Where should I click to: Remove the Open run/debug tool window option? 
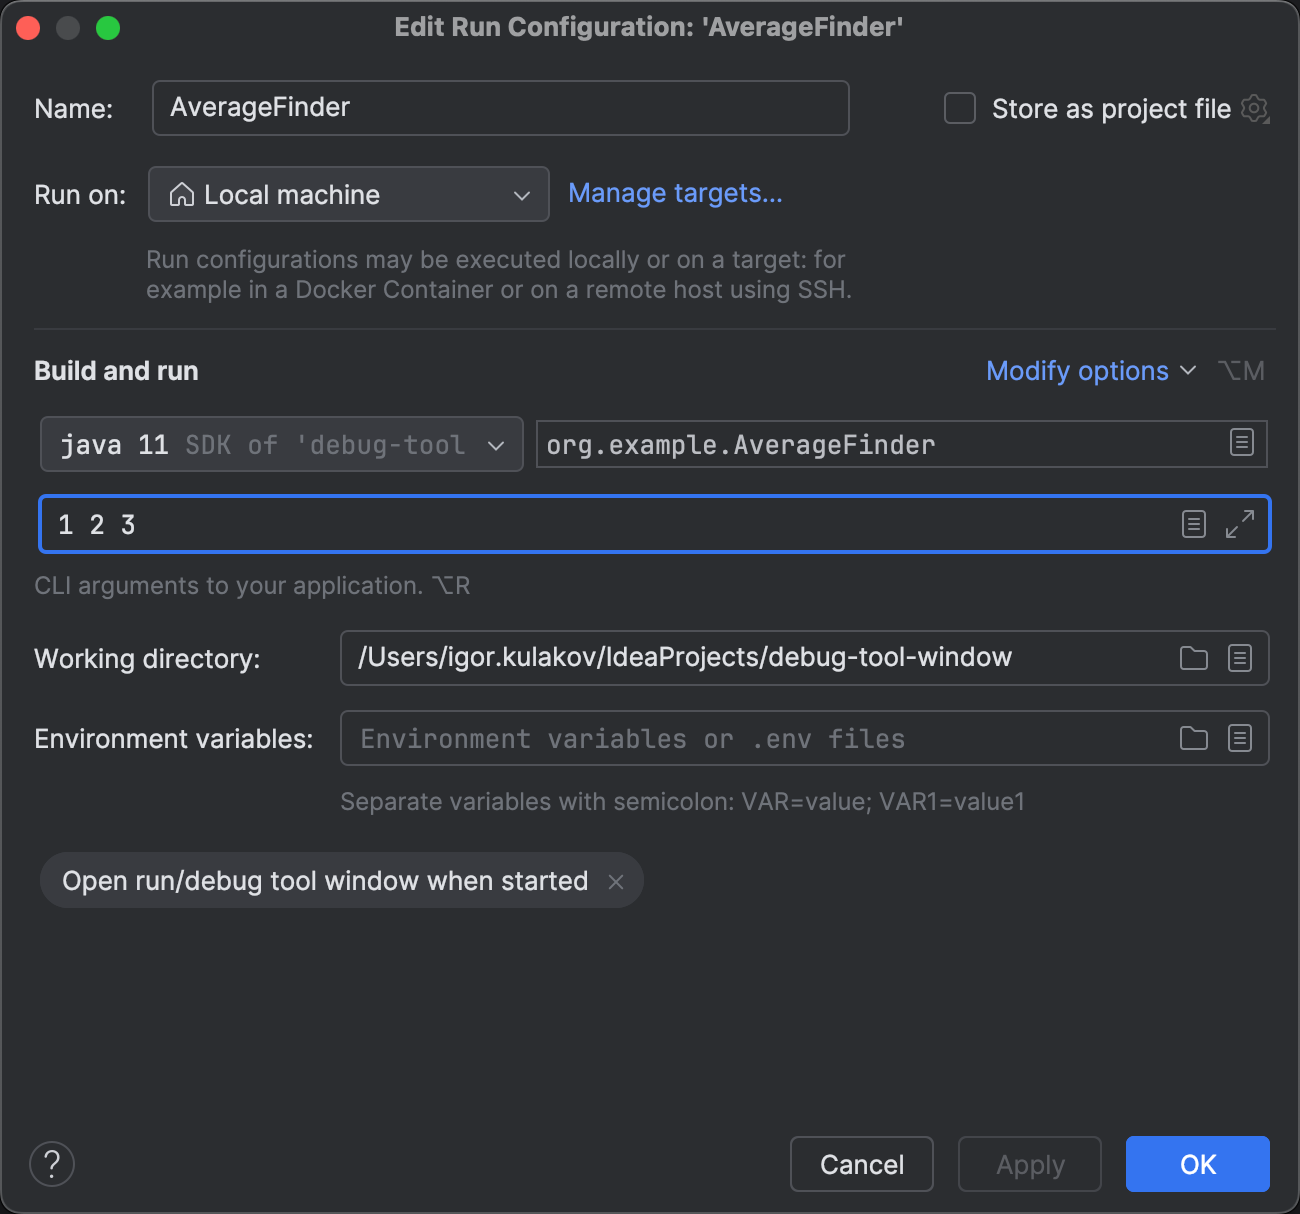617,881
